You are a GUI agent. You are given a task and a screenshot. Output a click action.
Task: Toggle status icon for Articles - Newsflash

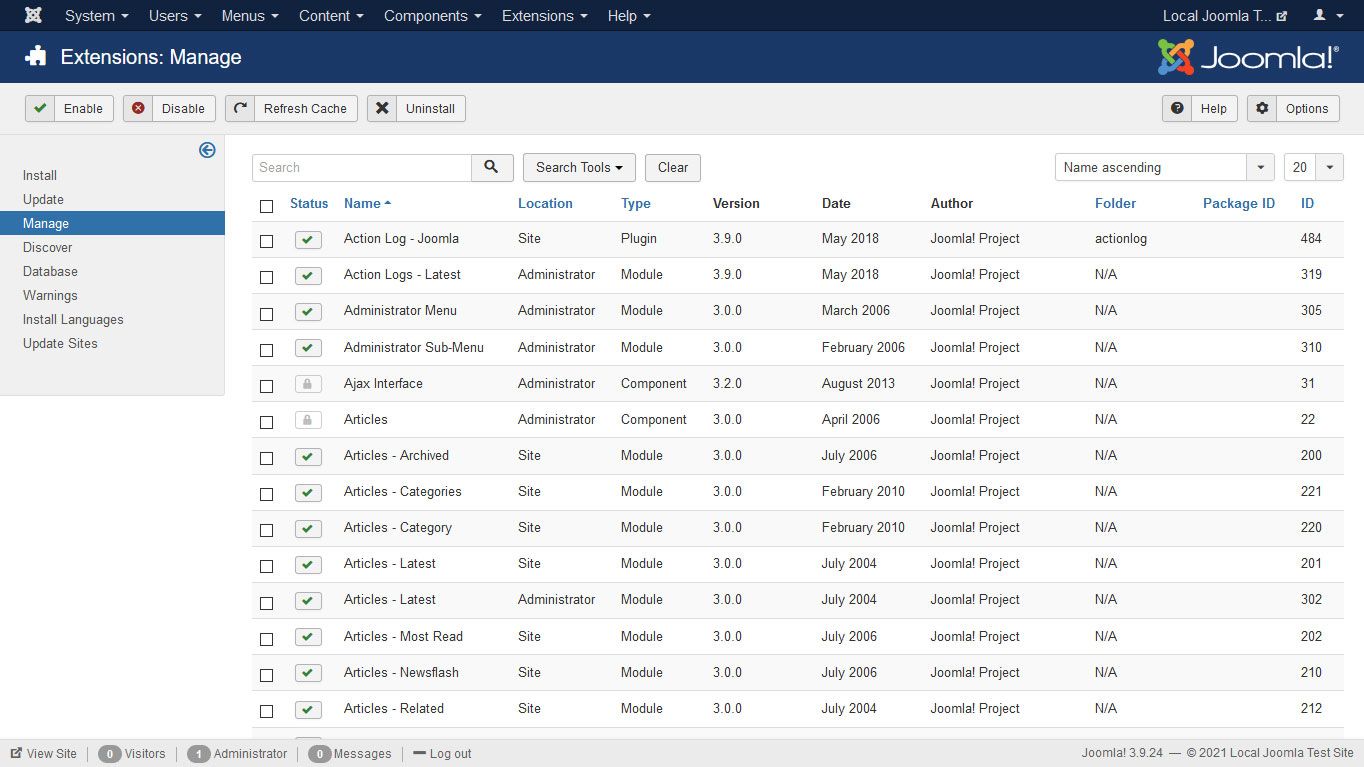coord(308,673)
